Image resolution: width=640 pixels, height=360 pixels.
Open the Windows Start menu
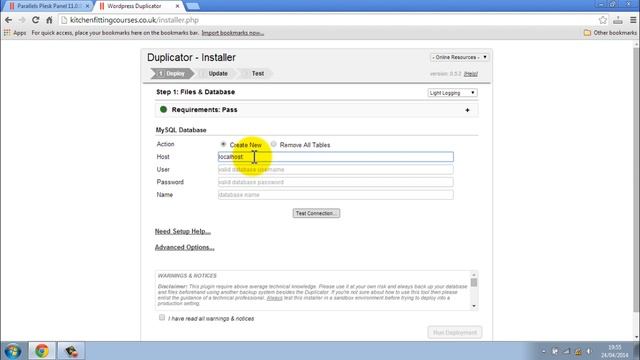point(13,351)
